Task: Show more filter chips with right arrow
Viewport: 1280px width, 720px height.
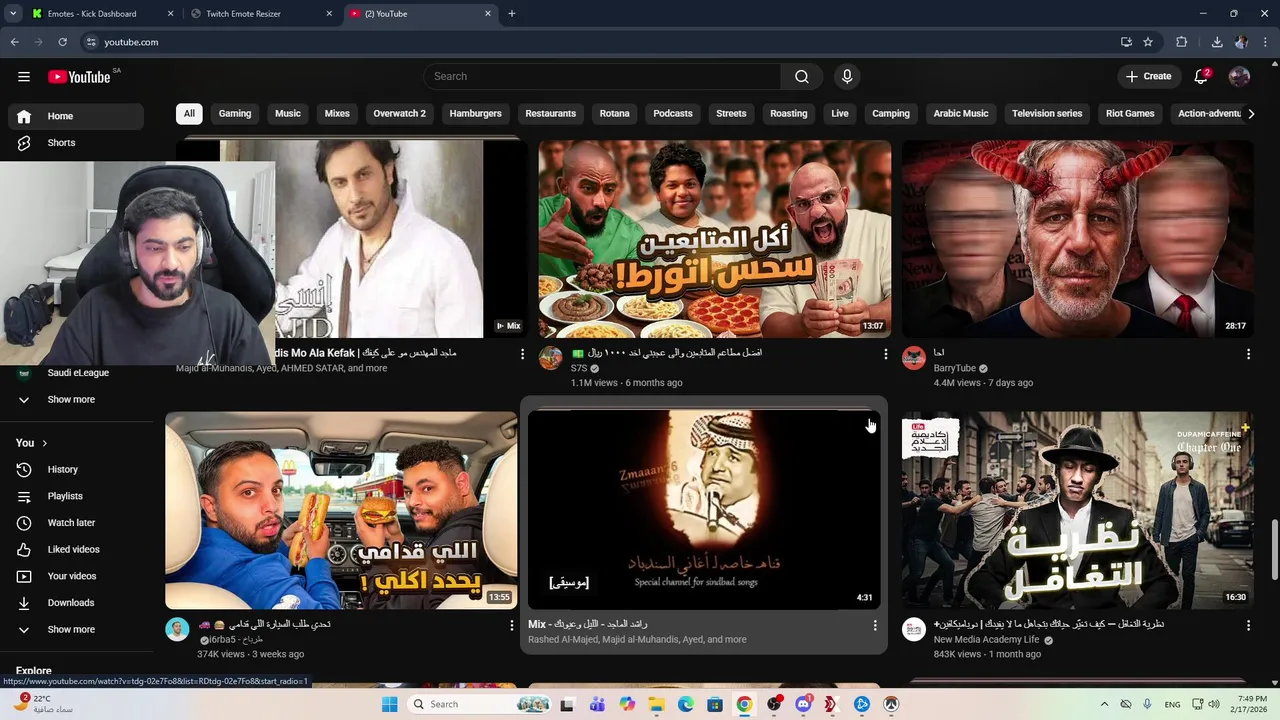Action: 1250,113
